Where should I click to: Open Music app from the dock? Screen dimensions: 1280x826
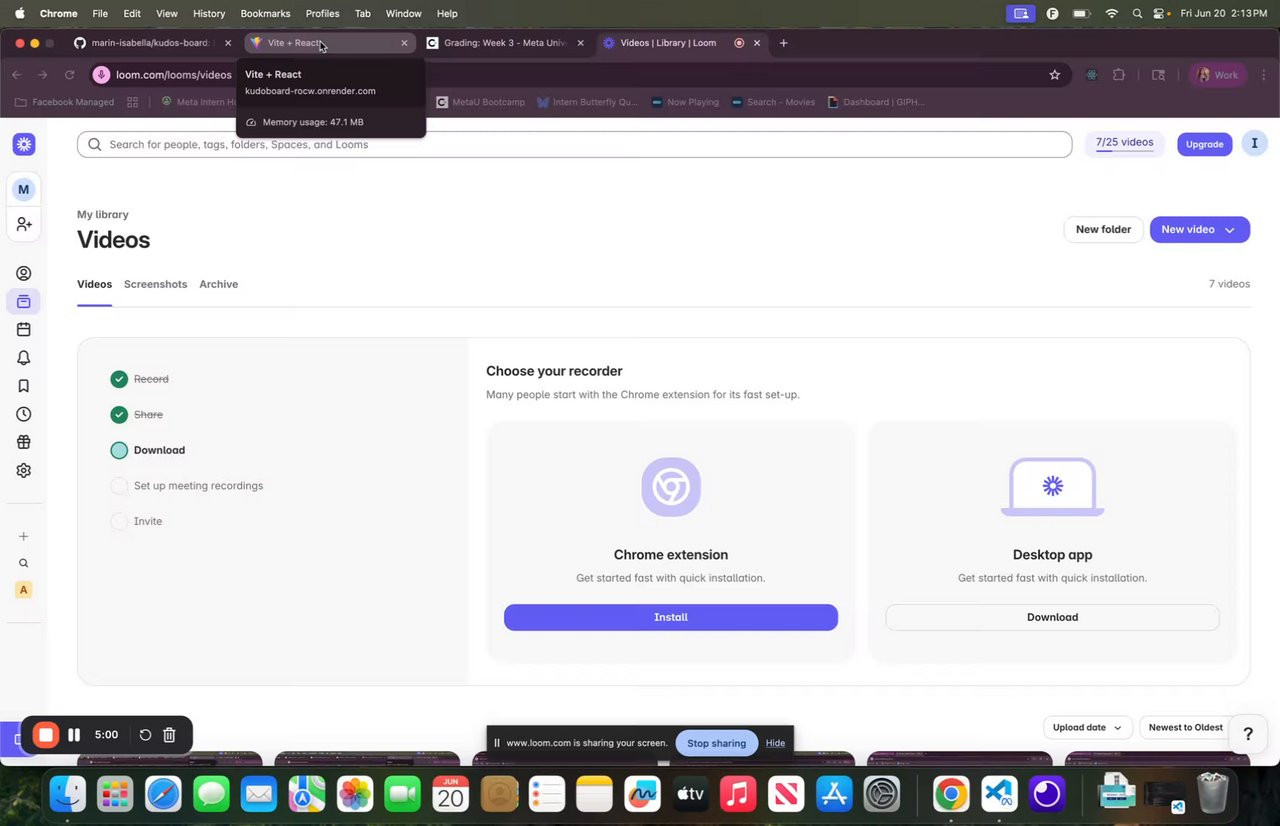point(738,795)
